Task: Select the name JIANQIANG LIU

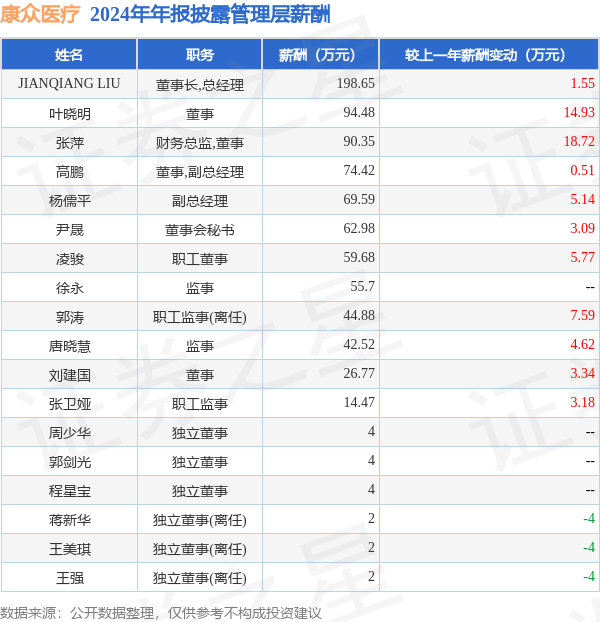Action: (x=69, y=84)
